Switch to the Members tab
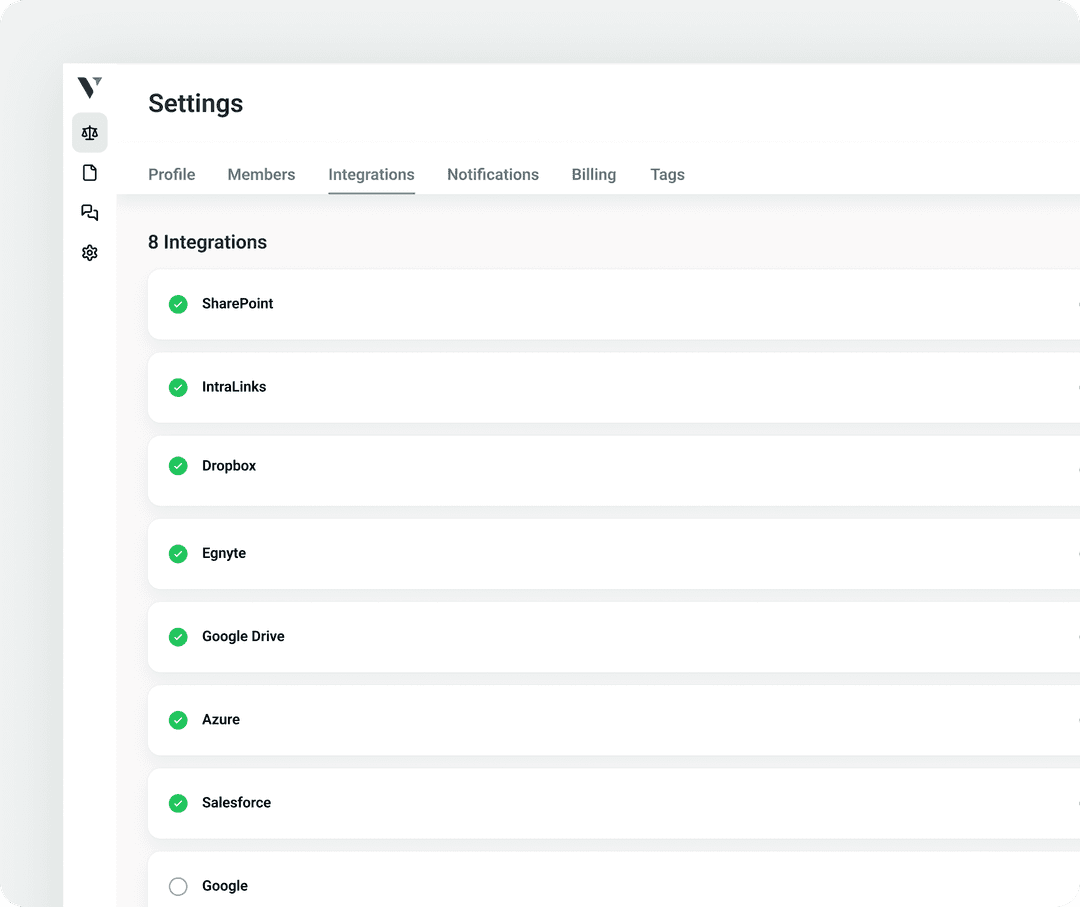Image resolution: width=1080 pixels, height=907 pixels. click(261, 175)
